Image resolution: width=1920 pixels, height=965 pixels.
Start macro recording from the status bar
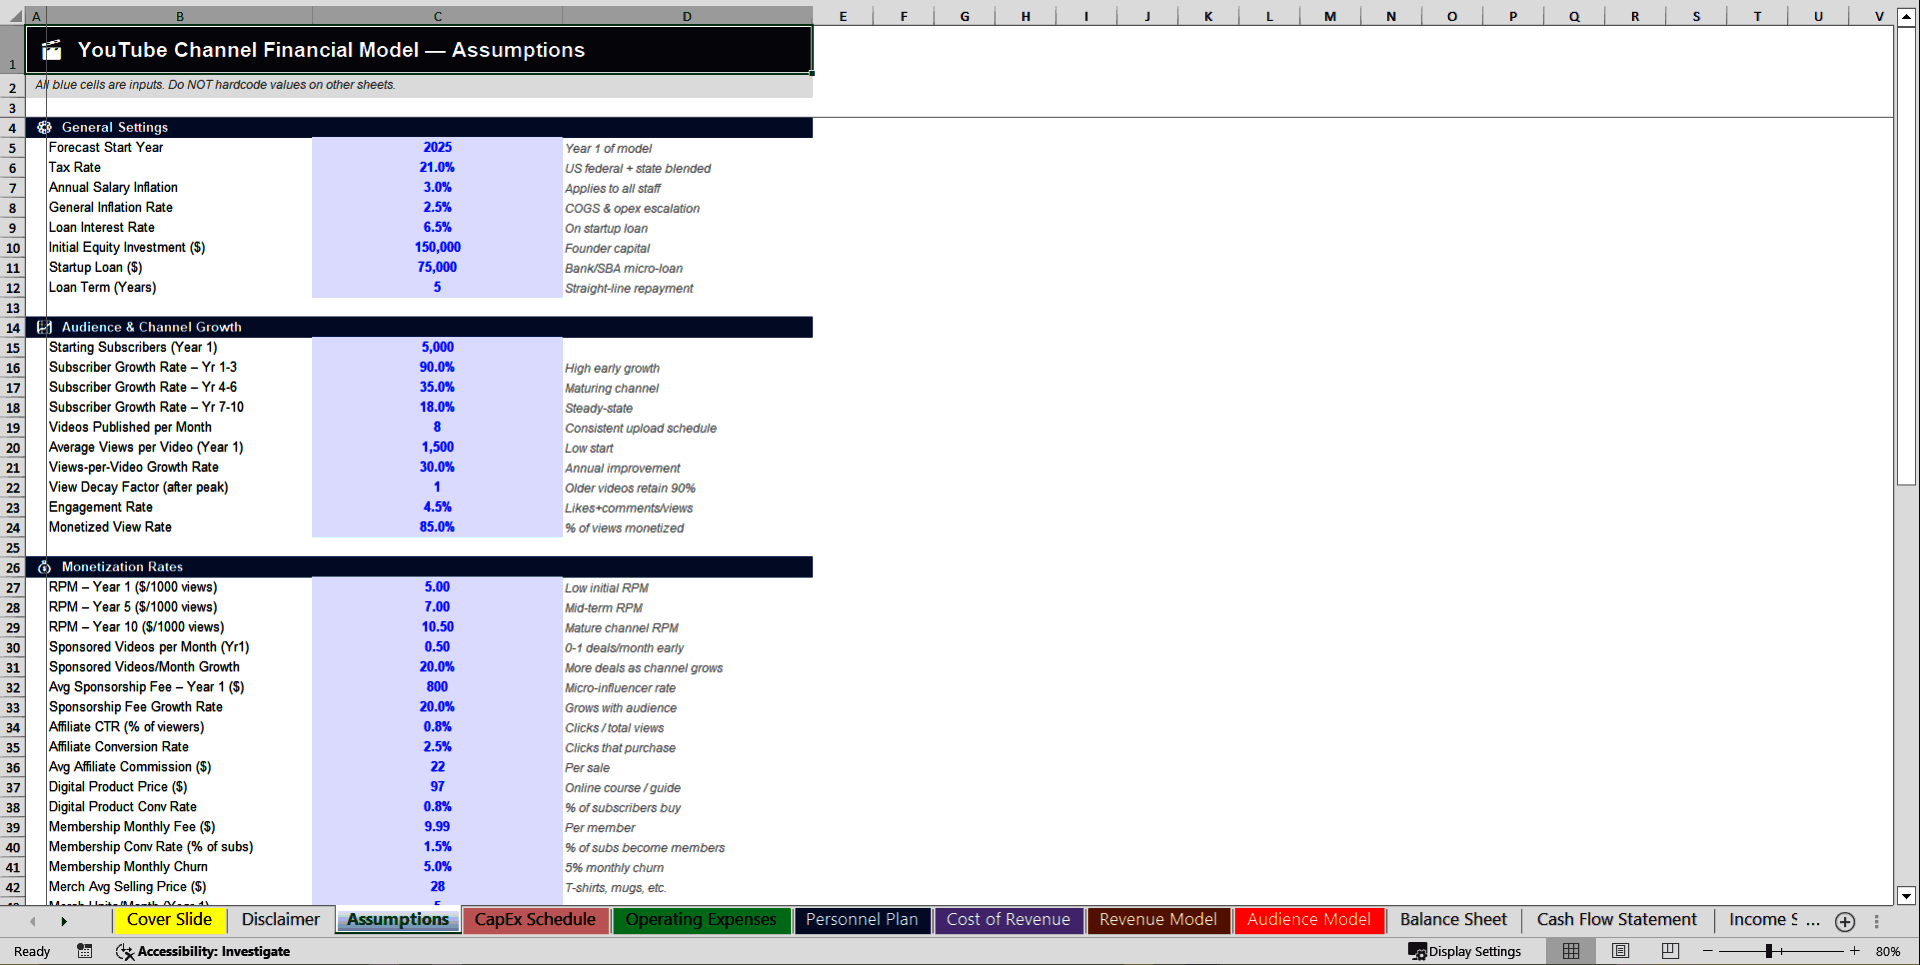pyautogui.click(x=85, y=951)
